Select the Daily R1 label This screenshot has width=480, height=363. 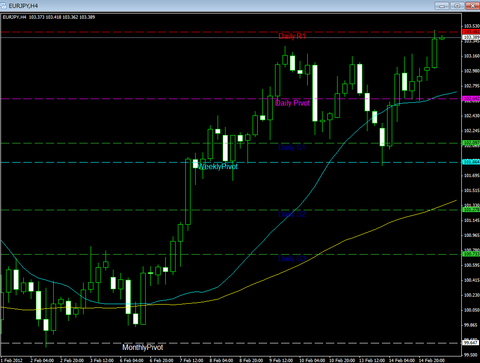click(x=292, y=36)
